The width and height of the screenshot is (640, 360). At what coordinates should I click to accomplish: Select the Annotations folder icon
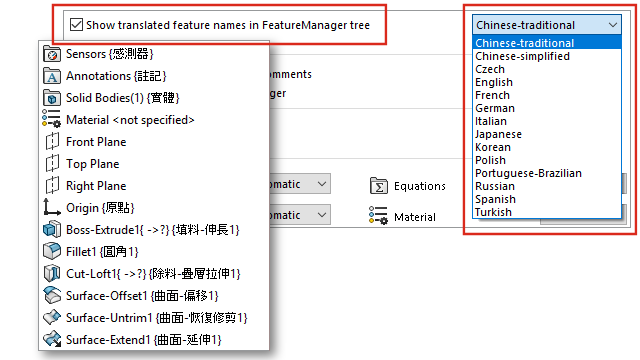[52, 76]
